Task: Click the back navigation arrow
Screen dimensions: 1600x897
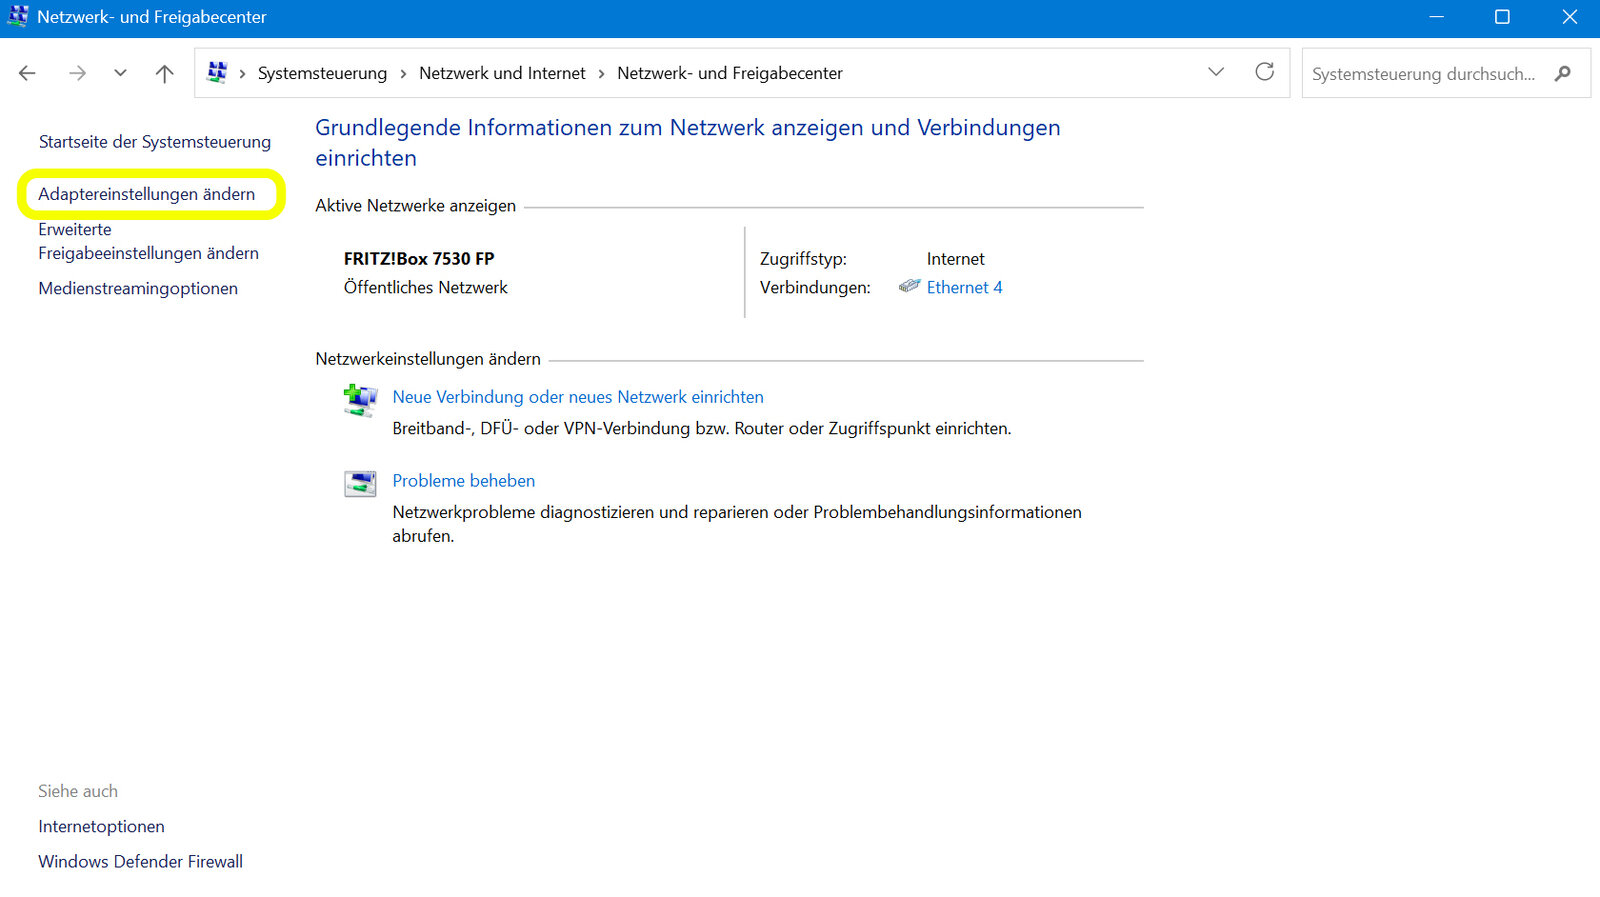Action: coord(27,73)
